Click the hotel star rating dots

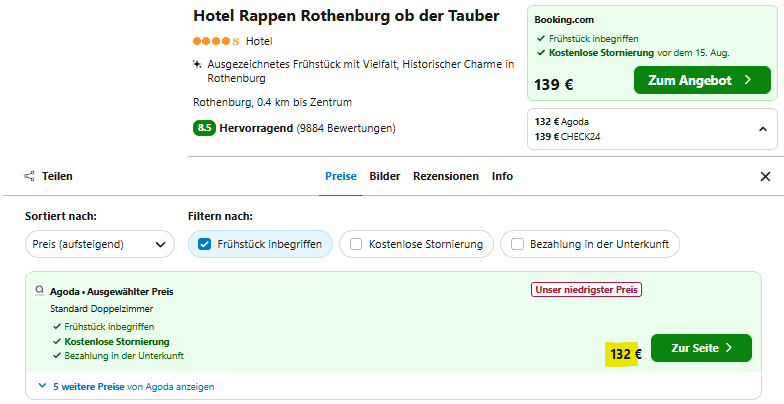coord(216,41)
